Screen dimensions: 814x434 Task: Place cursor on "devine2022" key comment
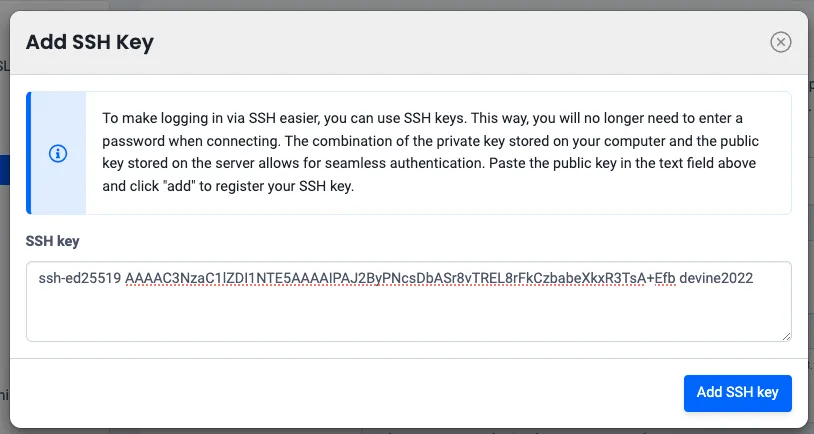[x=716, y=279]
